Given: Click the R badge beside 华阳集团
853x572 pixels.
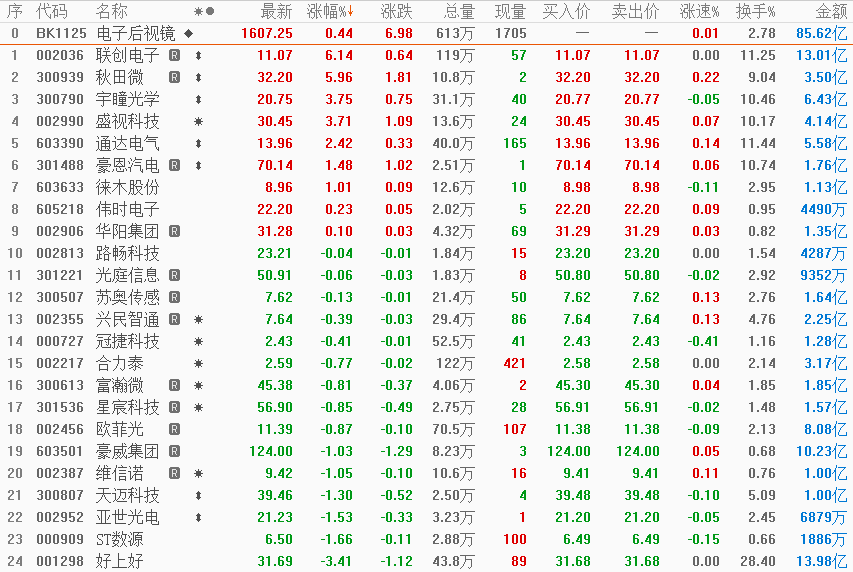Looking at the screenshot, I should 174,231.
